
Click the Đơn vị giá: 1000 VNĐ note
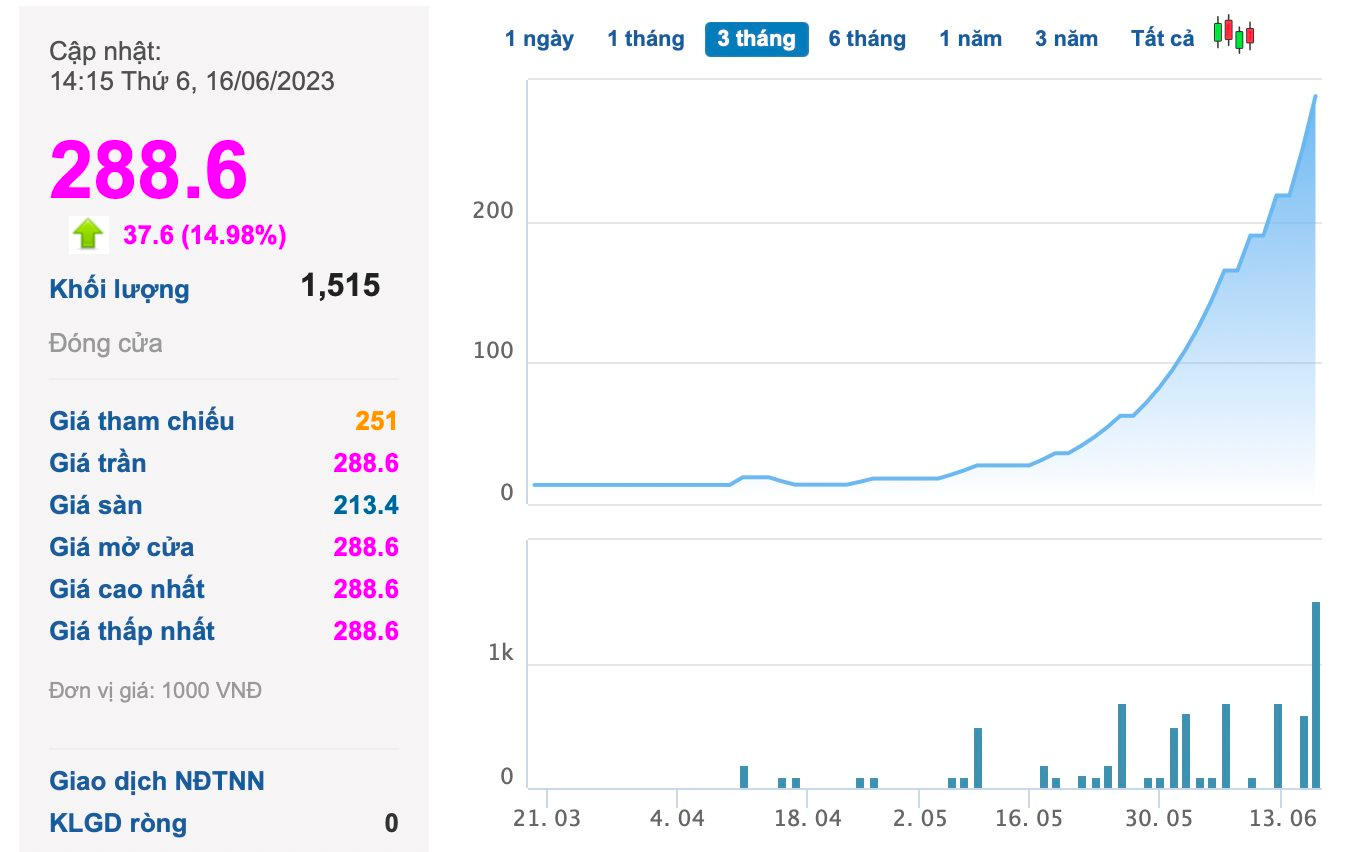click(155, 690)
